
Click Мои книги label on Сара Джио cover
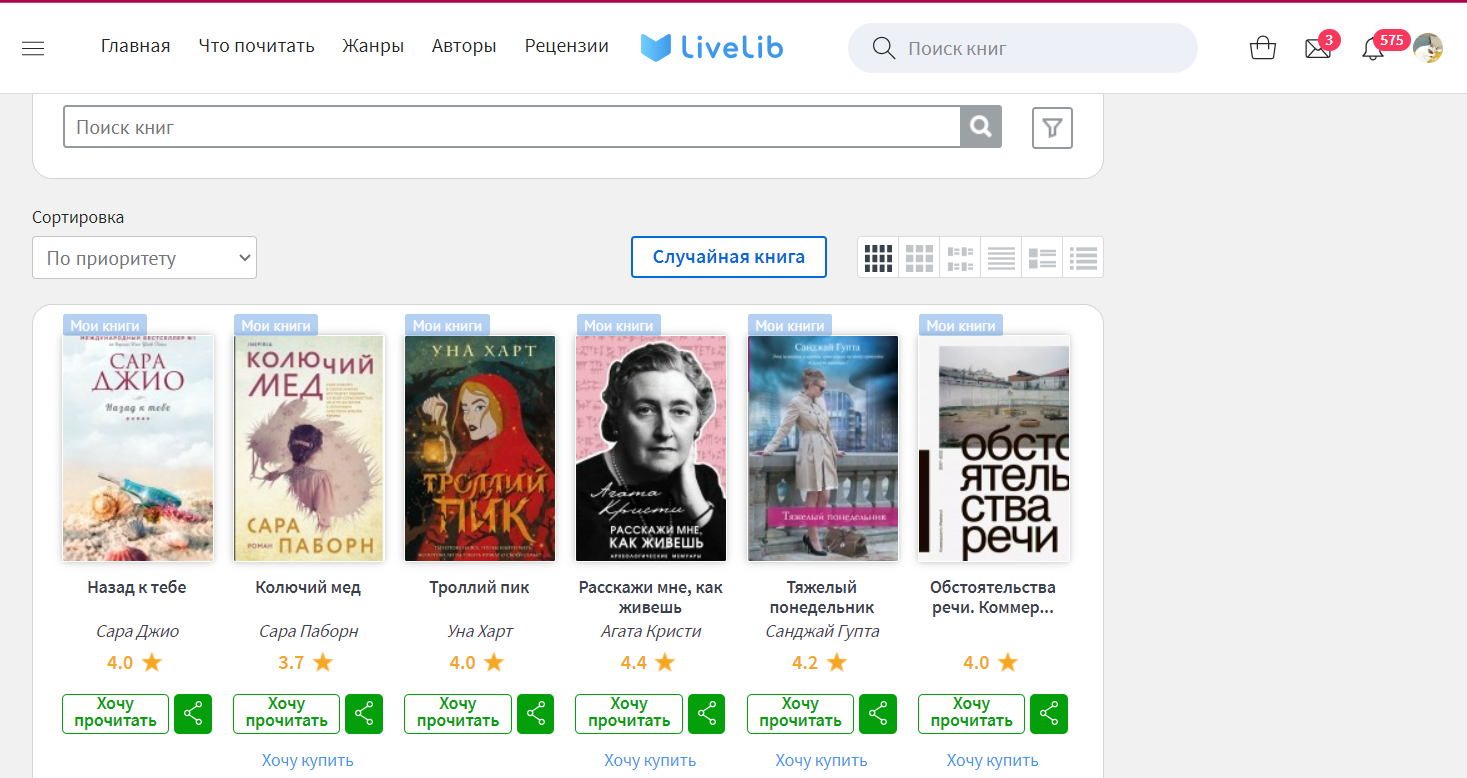[x=105, y=325]
